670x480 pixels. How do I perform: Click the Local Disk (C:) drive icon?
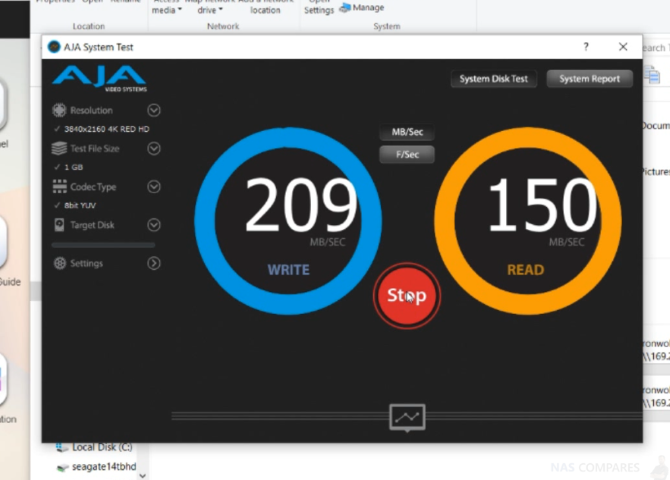point(62,448)
